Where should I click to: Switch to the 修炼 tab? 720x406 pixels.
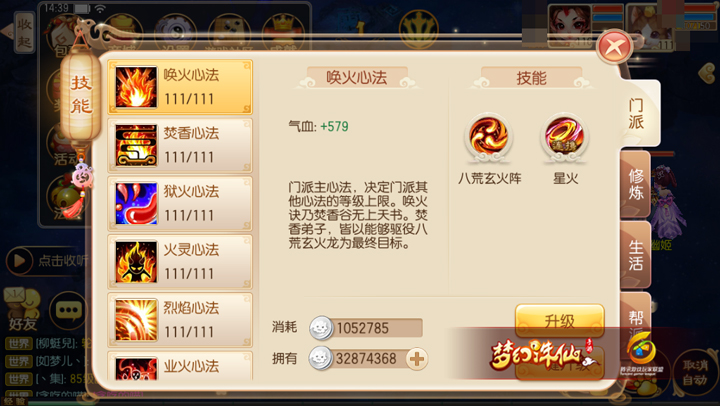(x=636, y=184)
